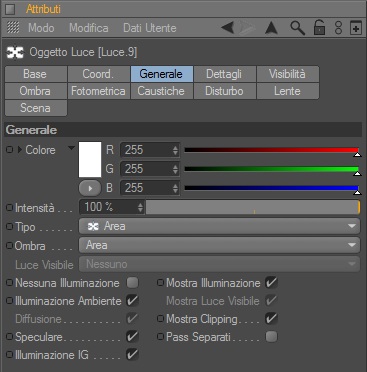Screen dimensions: 367x372
Task: Expand the Colore disclosure triangle
Action: tap(20, 150)
